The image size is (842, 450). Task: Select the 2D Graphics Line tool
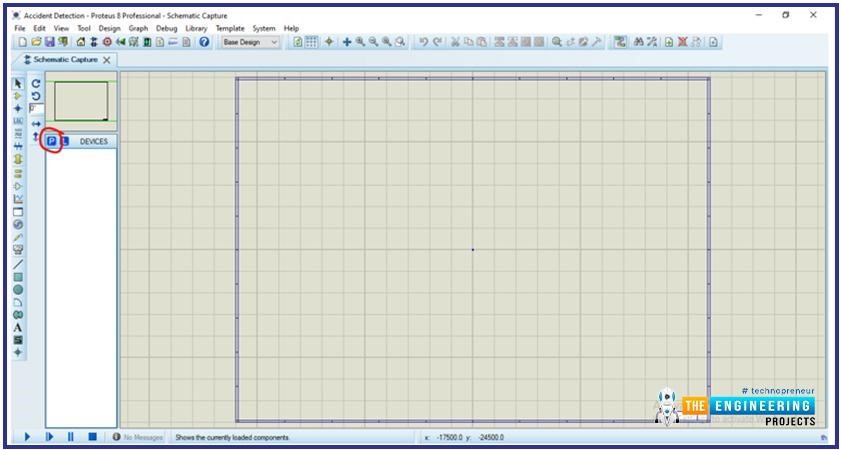tap(18, 264)
